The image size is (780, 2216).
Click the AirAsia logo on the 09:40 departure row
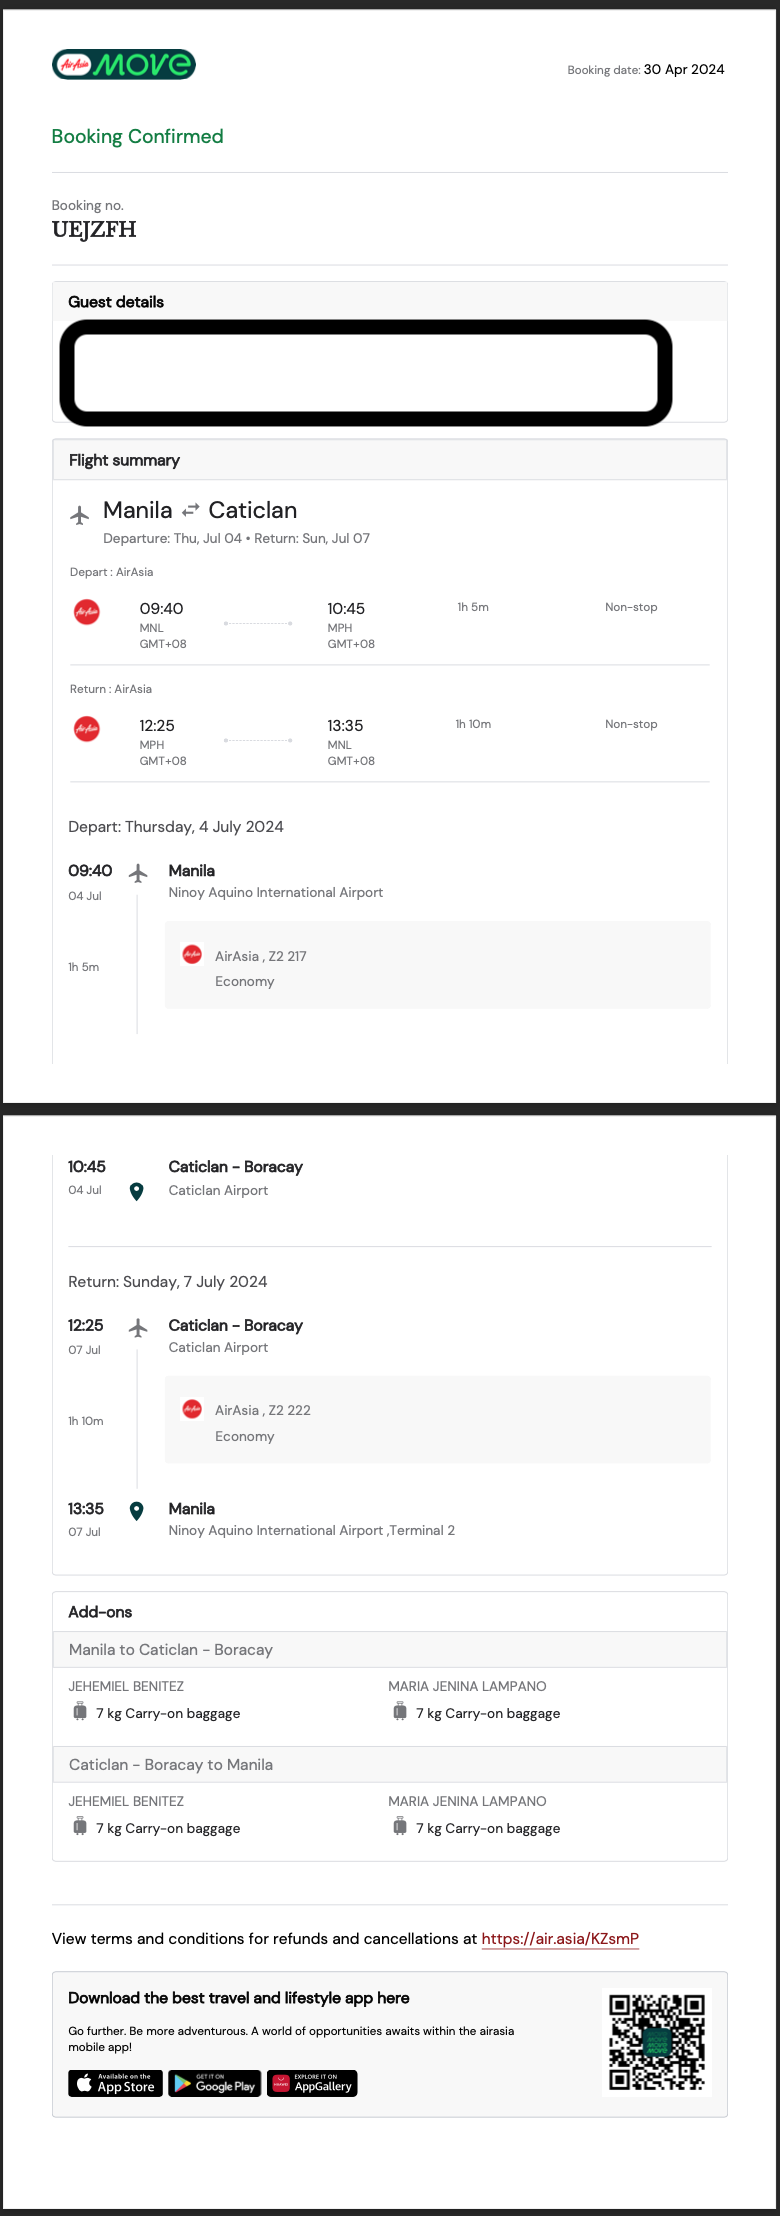(x=87, y=611)
